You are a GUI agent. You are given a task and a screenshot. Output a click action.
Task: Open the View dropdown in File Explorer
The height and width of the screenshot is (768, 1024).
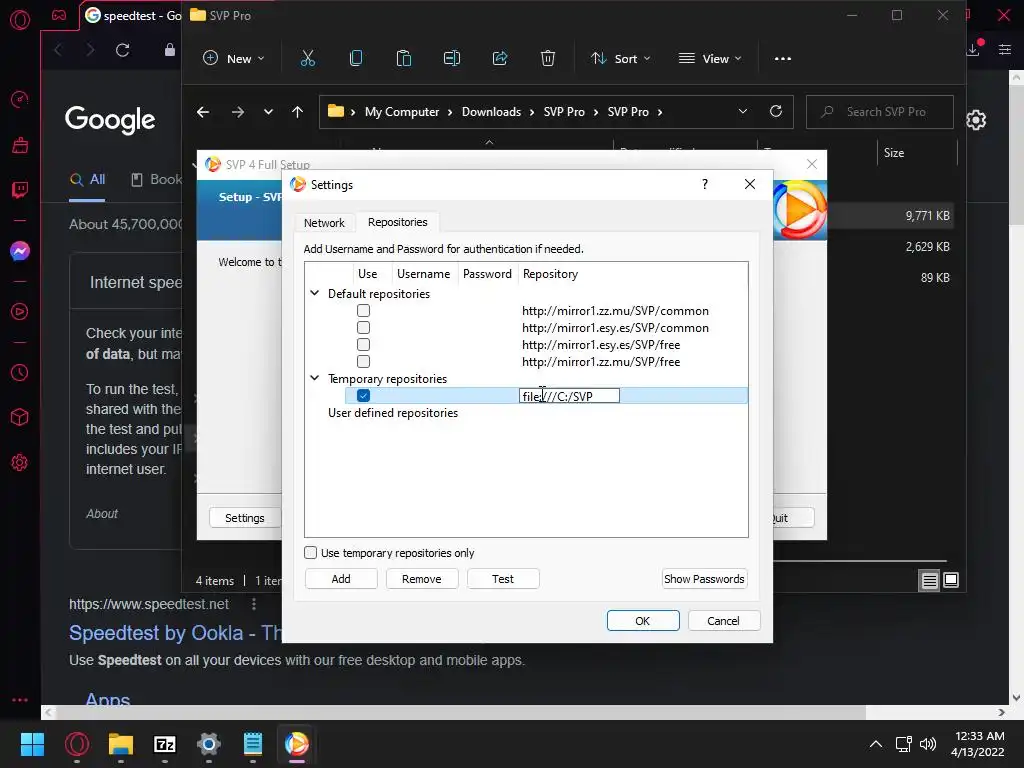click(710, 59)
